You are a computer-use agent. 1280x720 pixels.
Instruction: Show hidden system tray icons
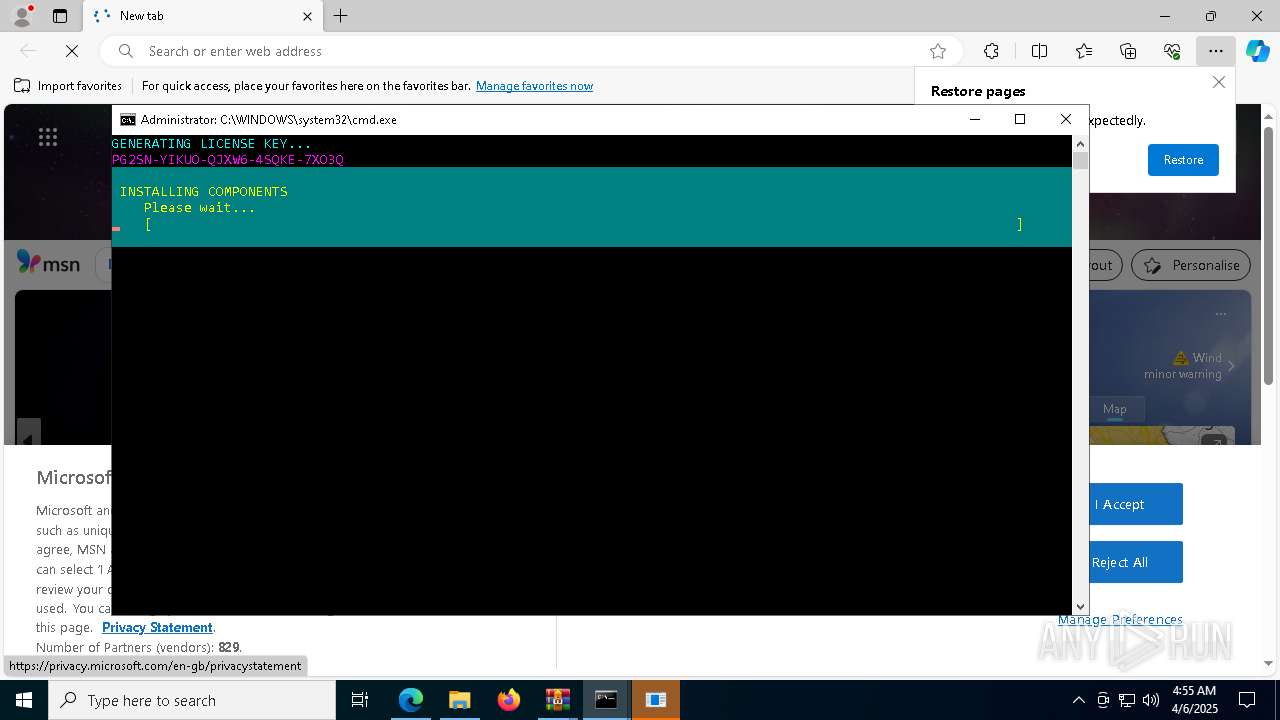coord(1078,700)
